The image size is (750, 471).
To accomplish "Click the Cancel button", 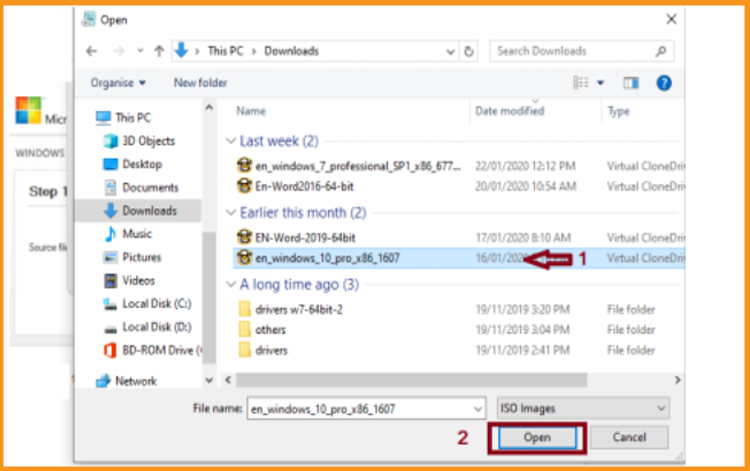I will click(629, 438).
